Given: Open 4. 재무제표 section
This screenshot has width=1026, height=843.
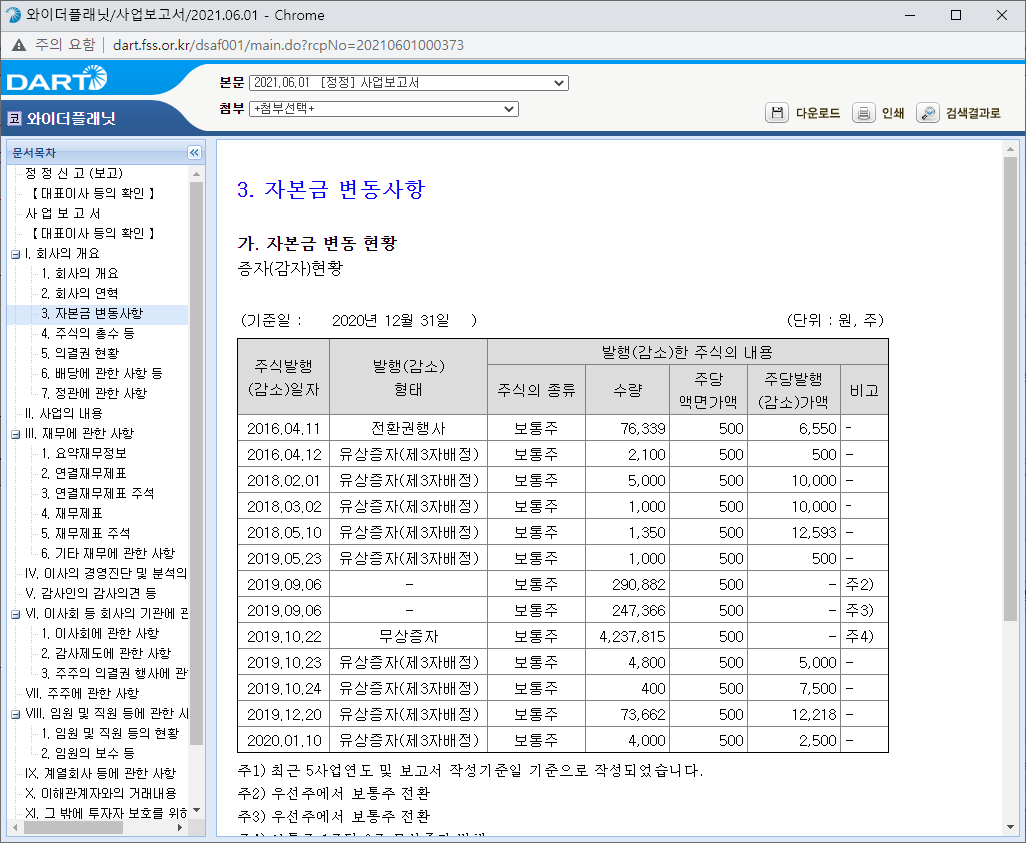Looking at the screenshot, I should pos(72,514).
